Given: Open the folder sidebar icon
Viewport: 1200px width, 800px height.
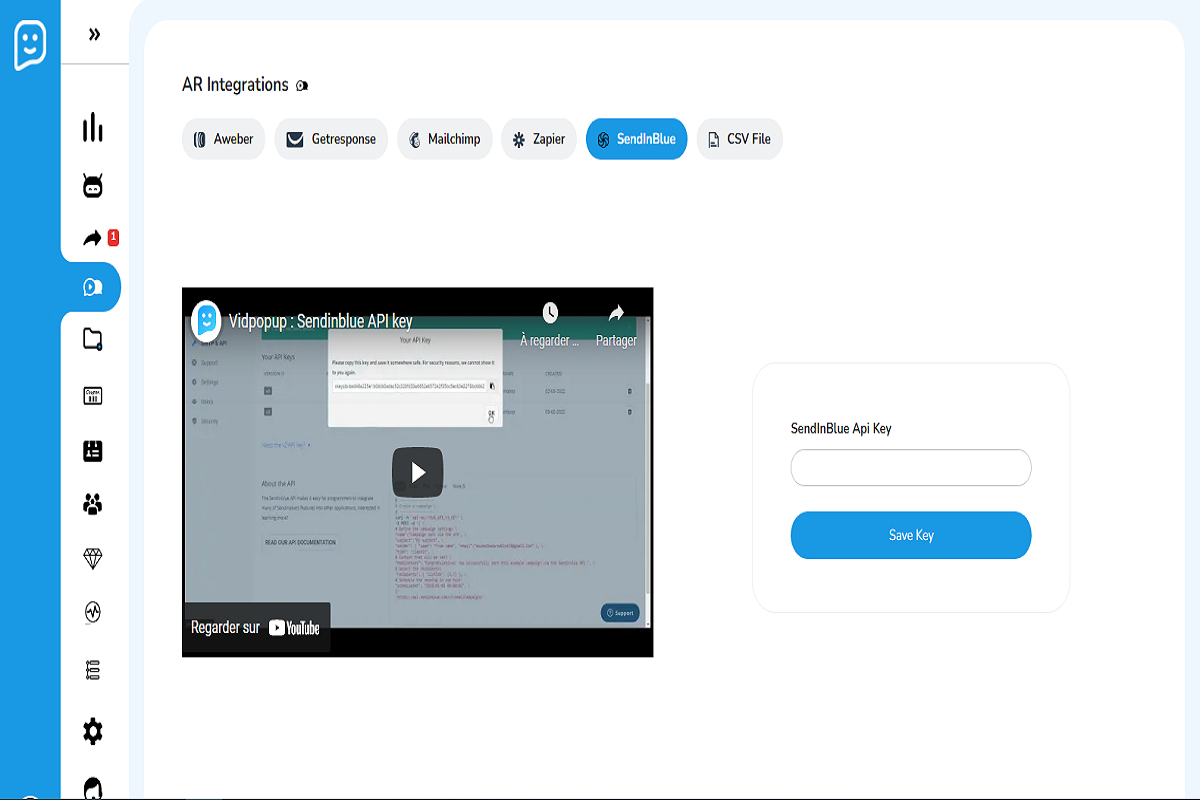Looking at the screenshot, I should (93, 340).
